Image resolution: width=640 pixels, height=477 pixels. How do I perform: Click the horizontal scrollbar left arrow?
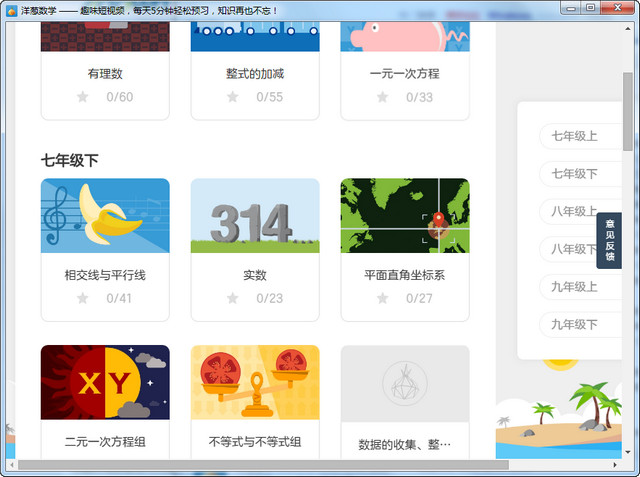pyautogui.click(x=12, y=465)
